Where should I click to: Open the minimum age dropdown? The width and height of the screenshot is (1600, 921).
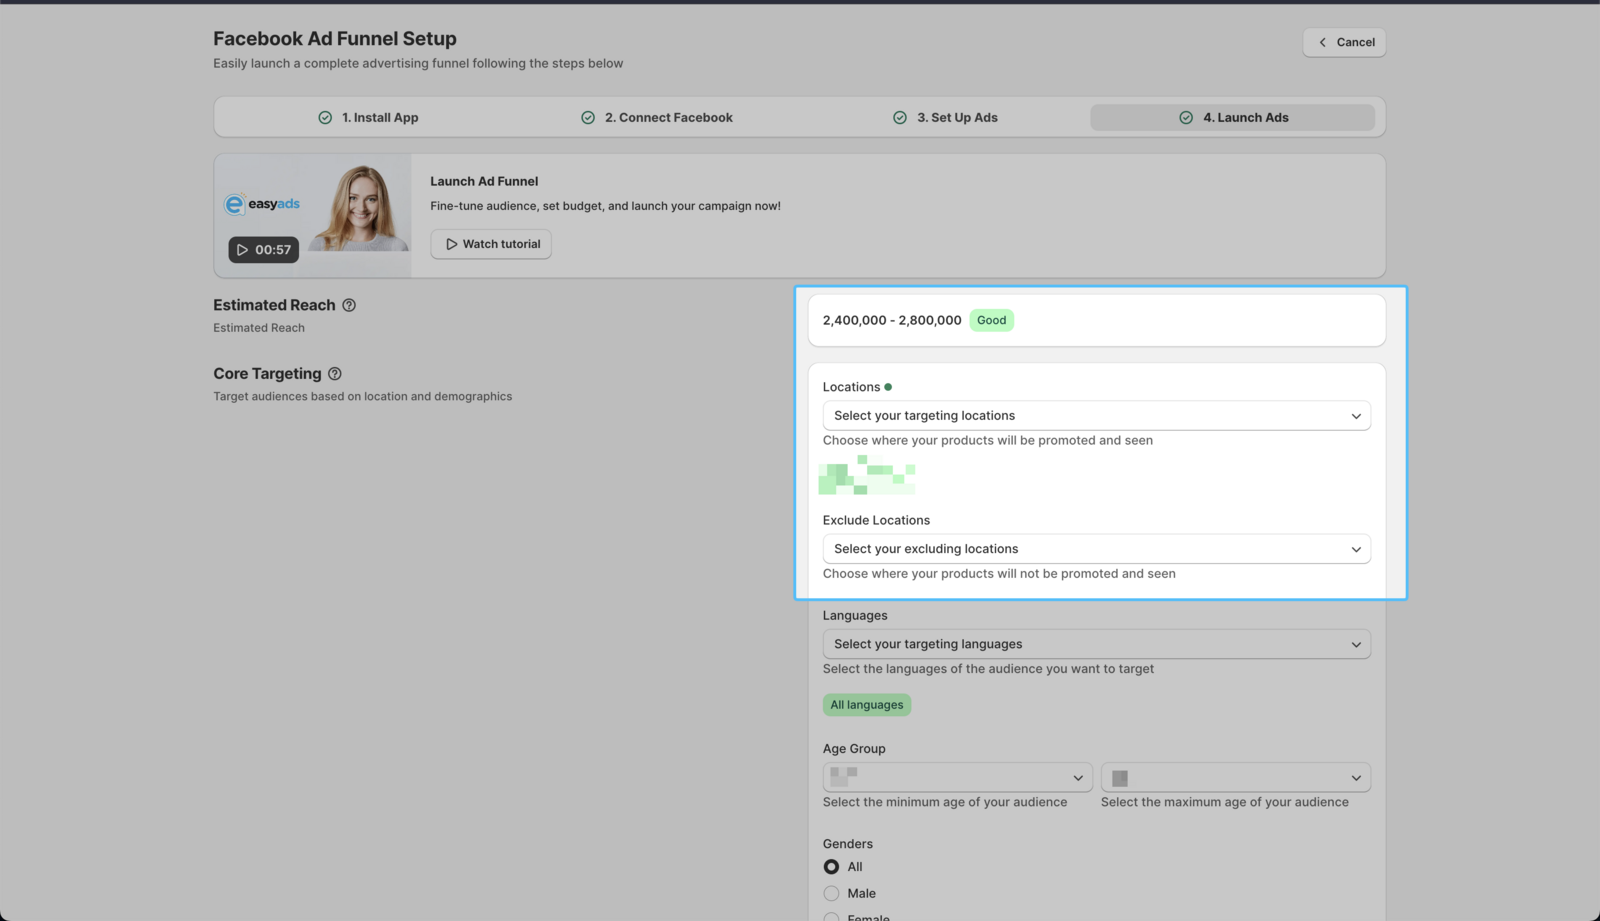click(x=957, y=778)
